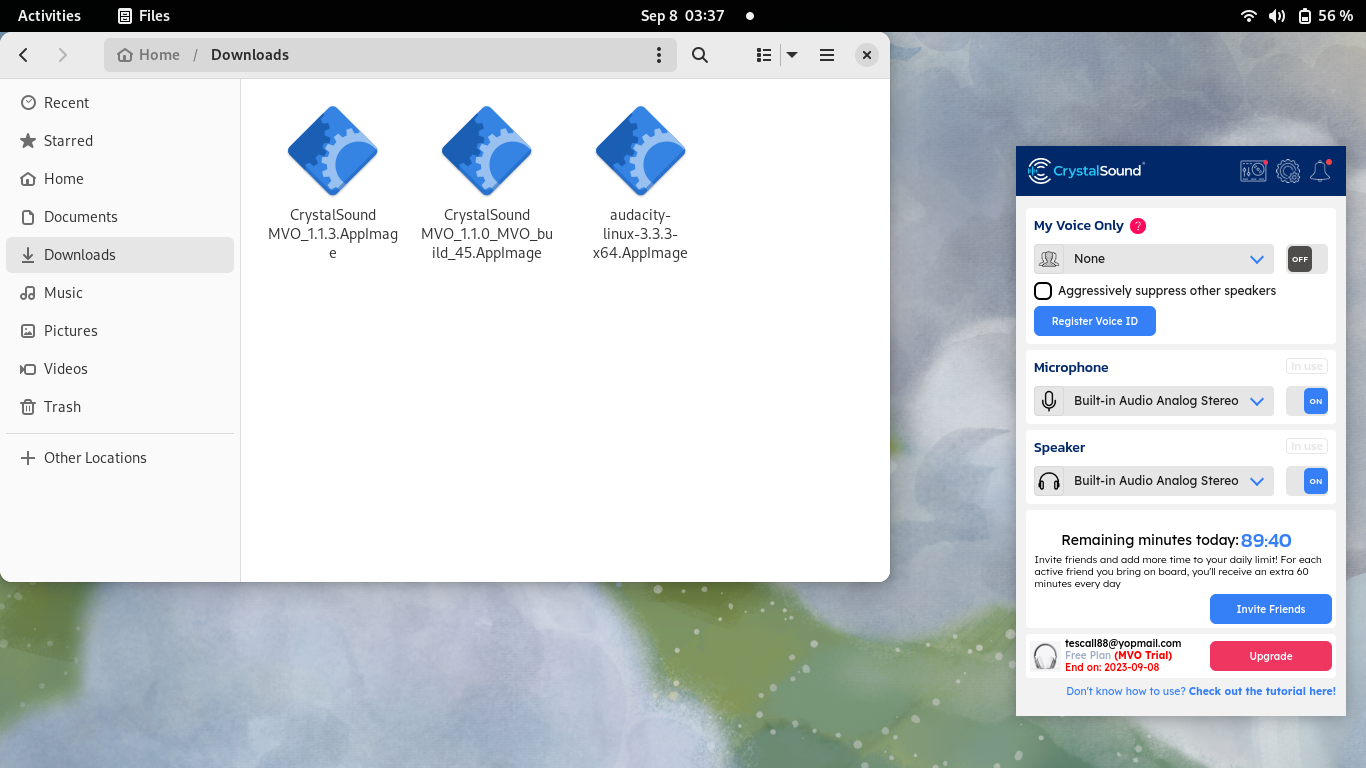
Task: Switch to list view in Files
Action: click(x=764, y=55)
